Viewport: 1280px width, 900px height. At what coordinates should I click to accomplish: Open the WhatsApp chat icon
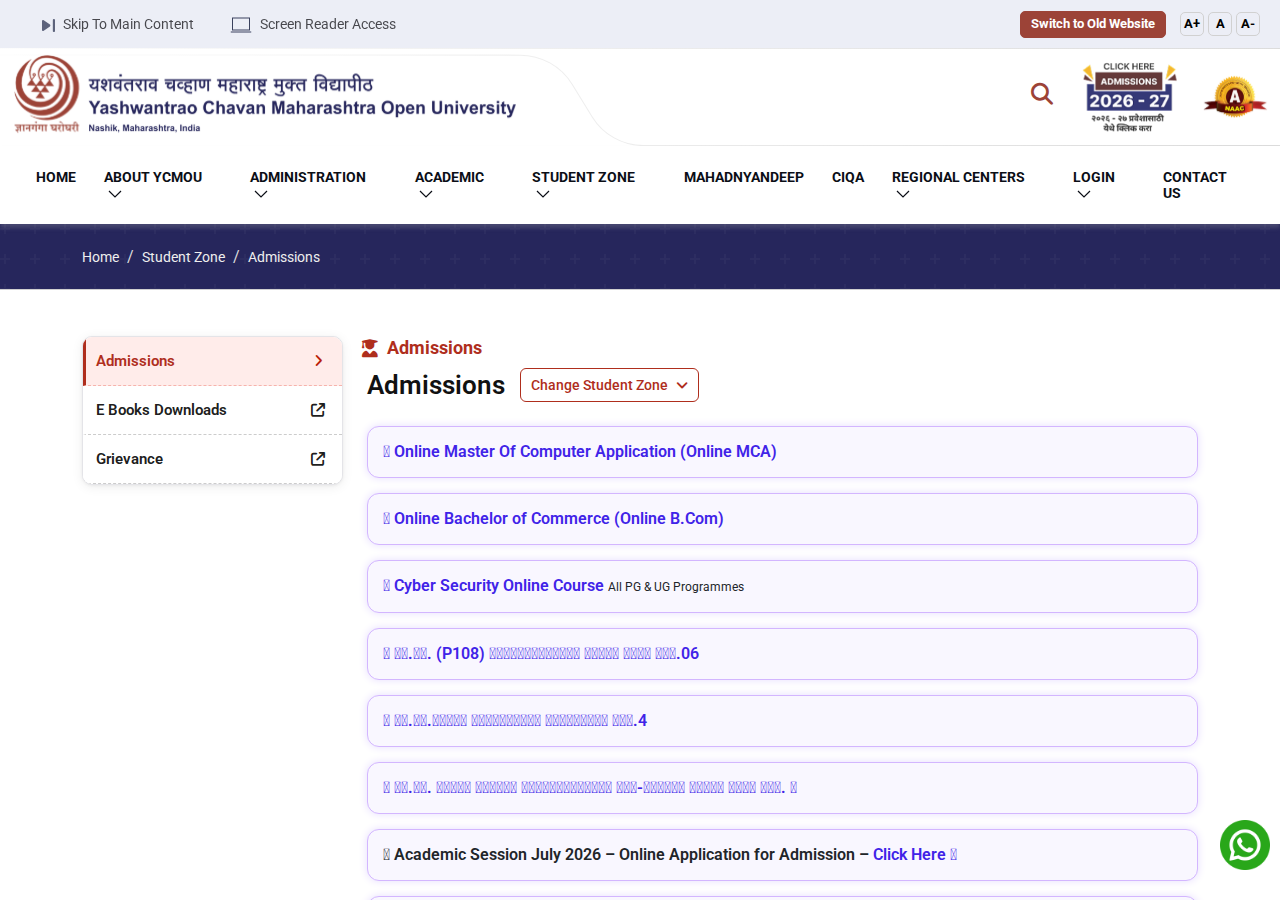click(x=1245, y=845)
